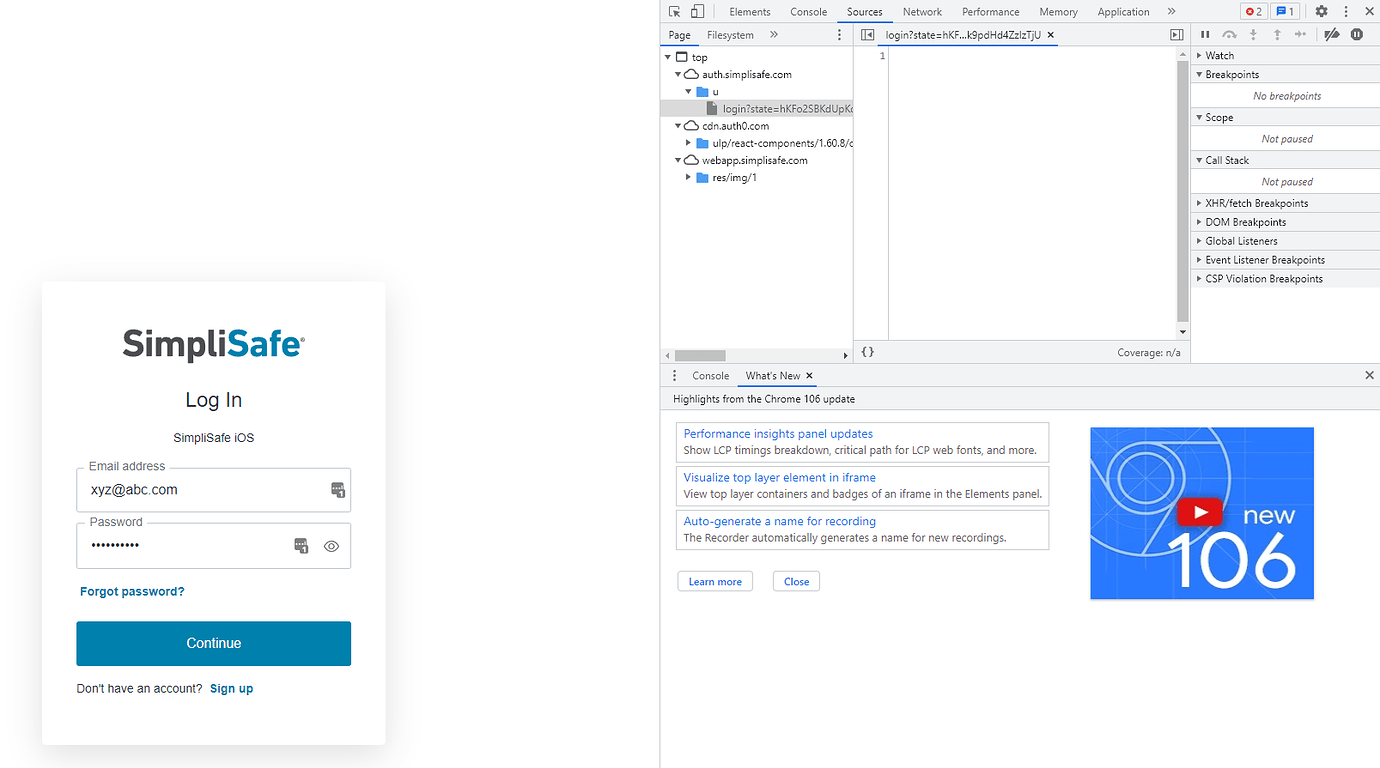Expand DOM Breakpoints section
1380x768 pixels.
(1285, 222)
